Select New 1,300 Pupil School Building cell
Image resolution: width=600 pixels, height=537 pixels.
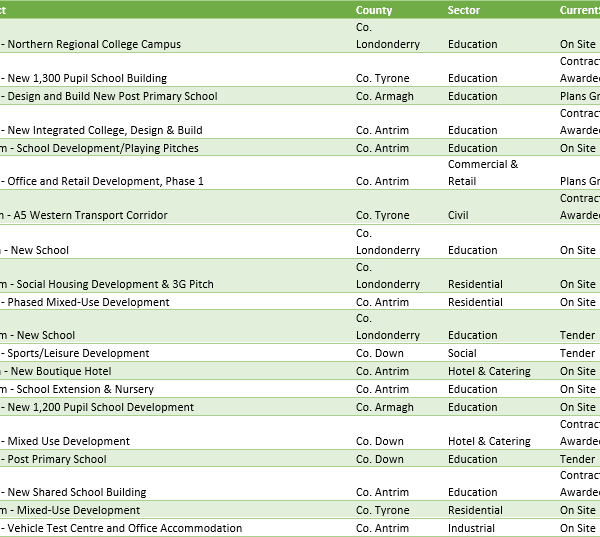(x=87, y=78)
